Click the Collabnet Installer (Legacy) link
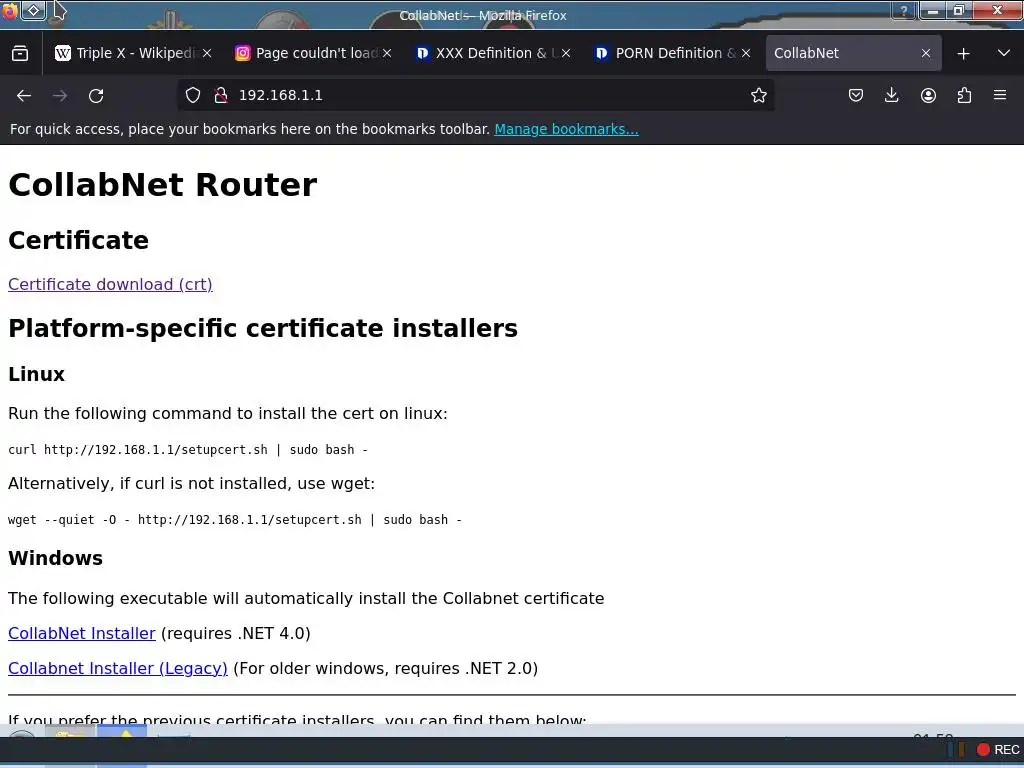This screenshot has width=1024, height=768. coord(118,669)
